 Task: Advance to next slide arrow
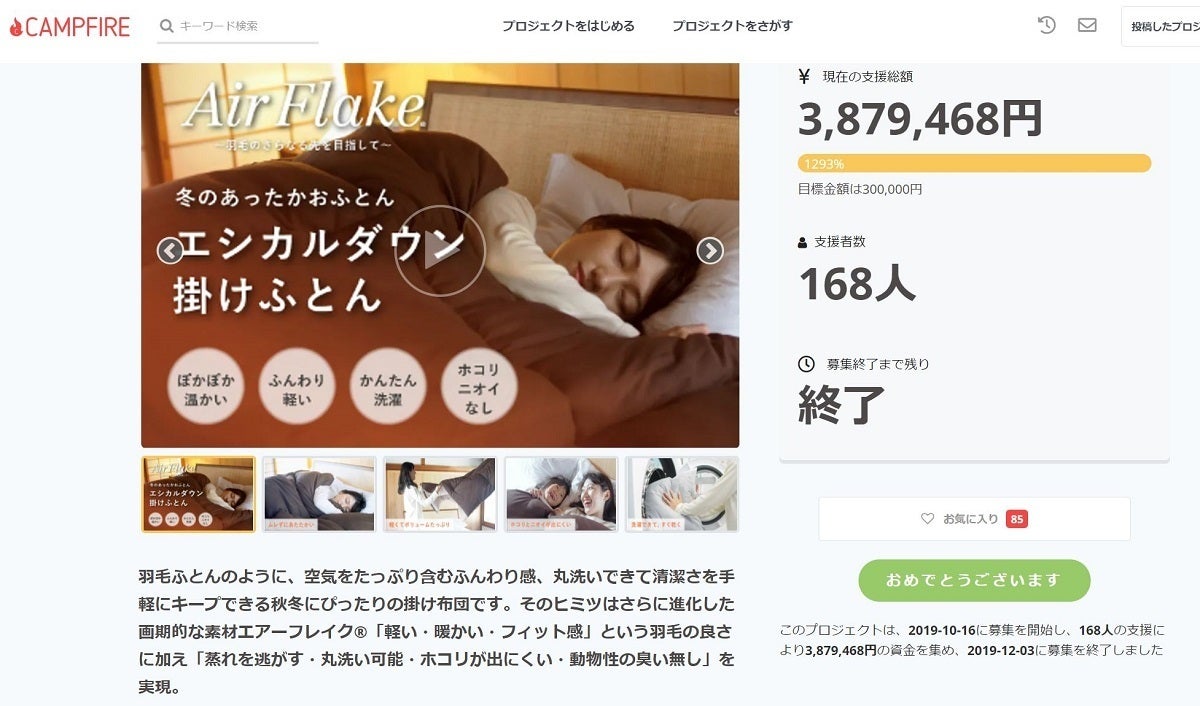pyautogui.click(x=710, y=251)
